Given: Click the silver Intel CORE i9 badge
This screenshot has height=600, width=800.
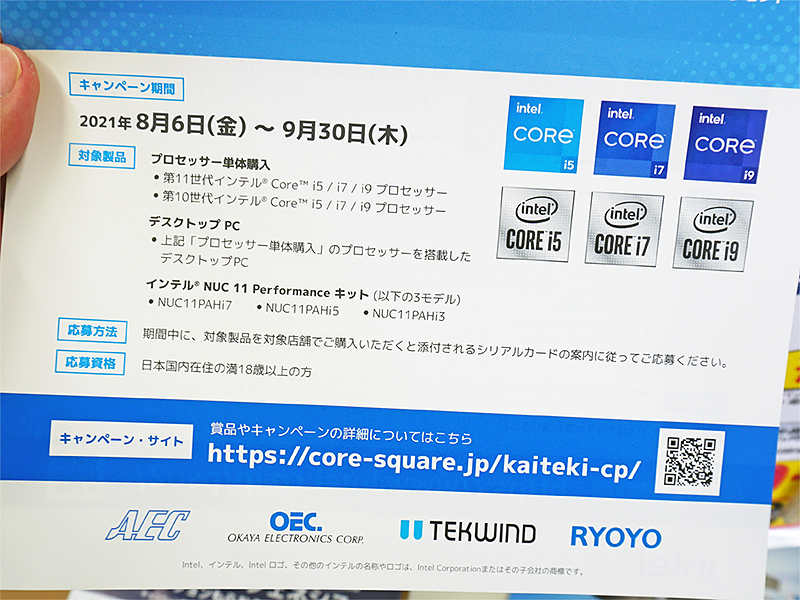Looking at the screenshot, I should coord(713,234).
